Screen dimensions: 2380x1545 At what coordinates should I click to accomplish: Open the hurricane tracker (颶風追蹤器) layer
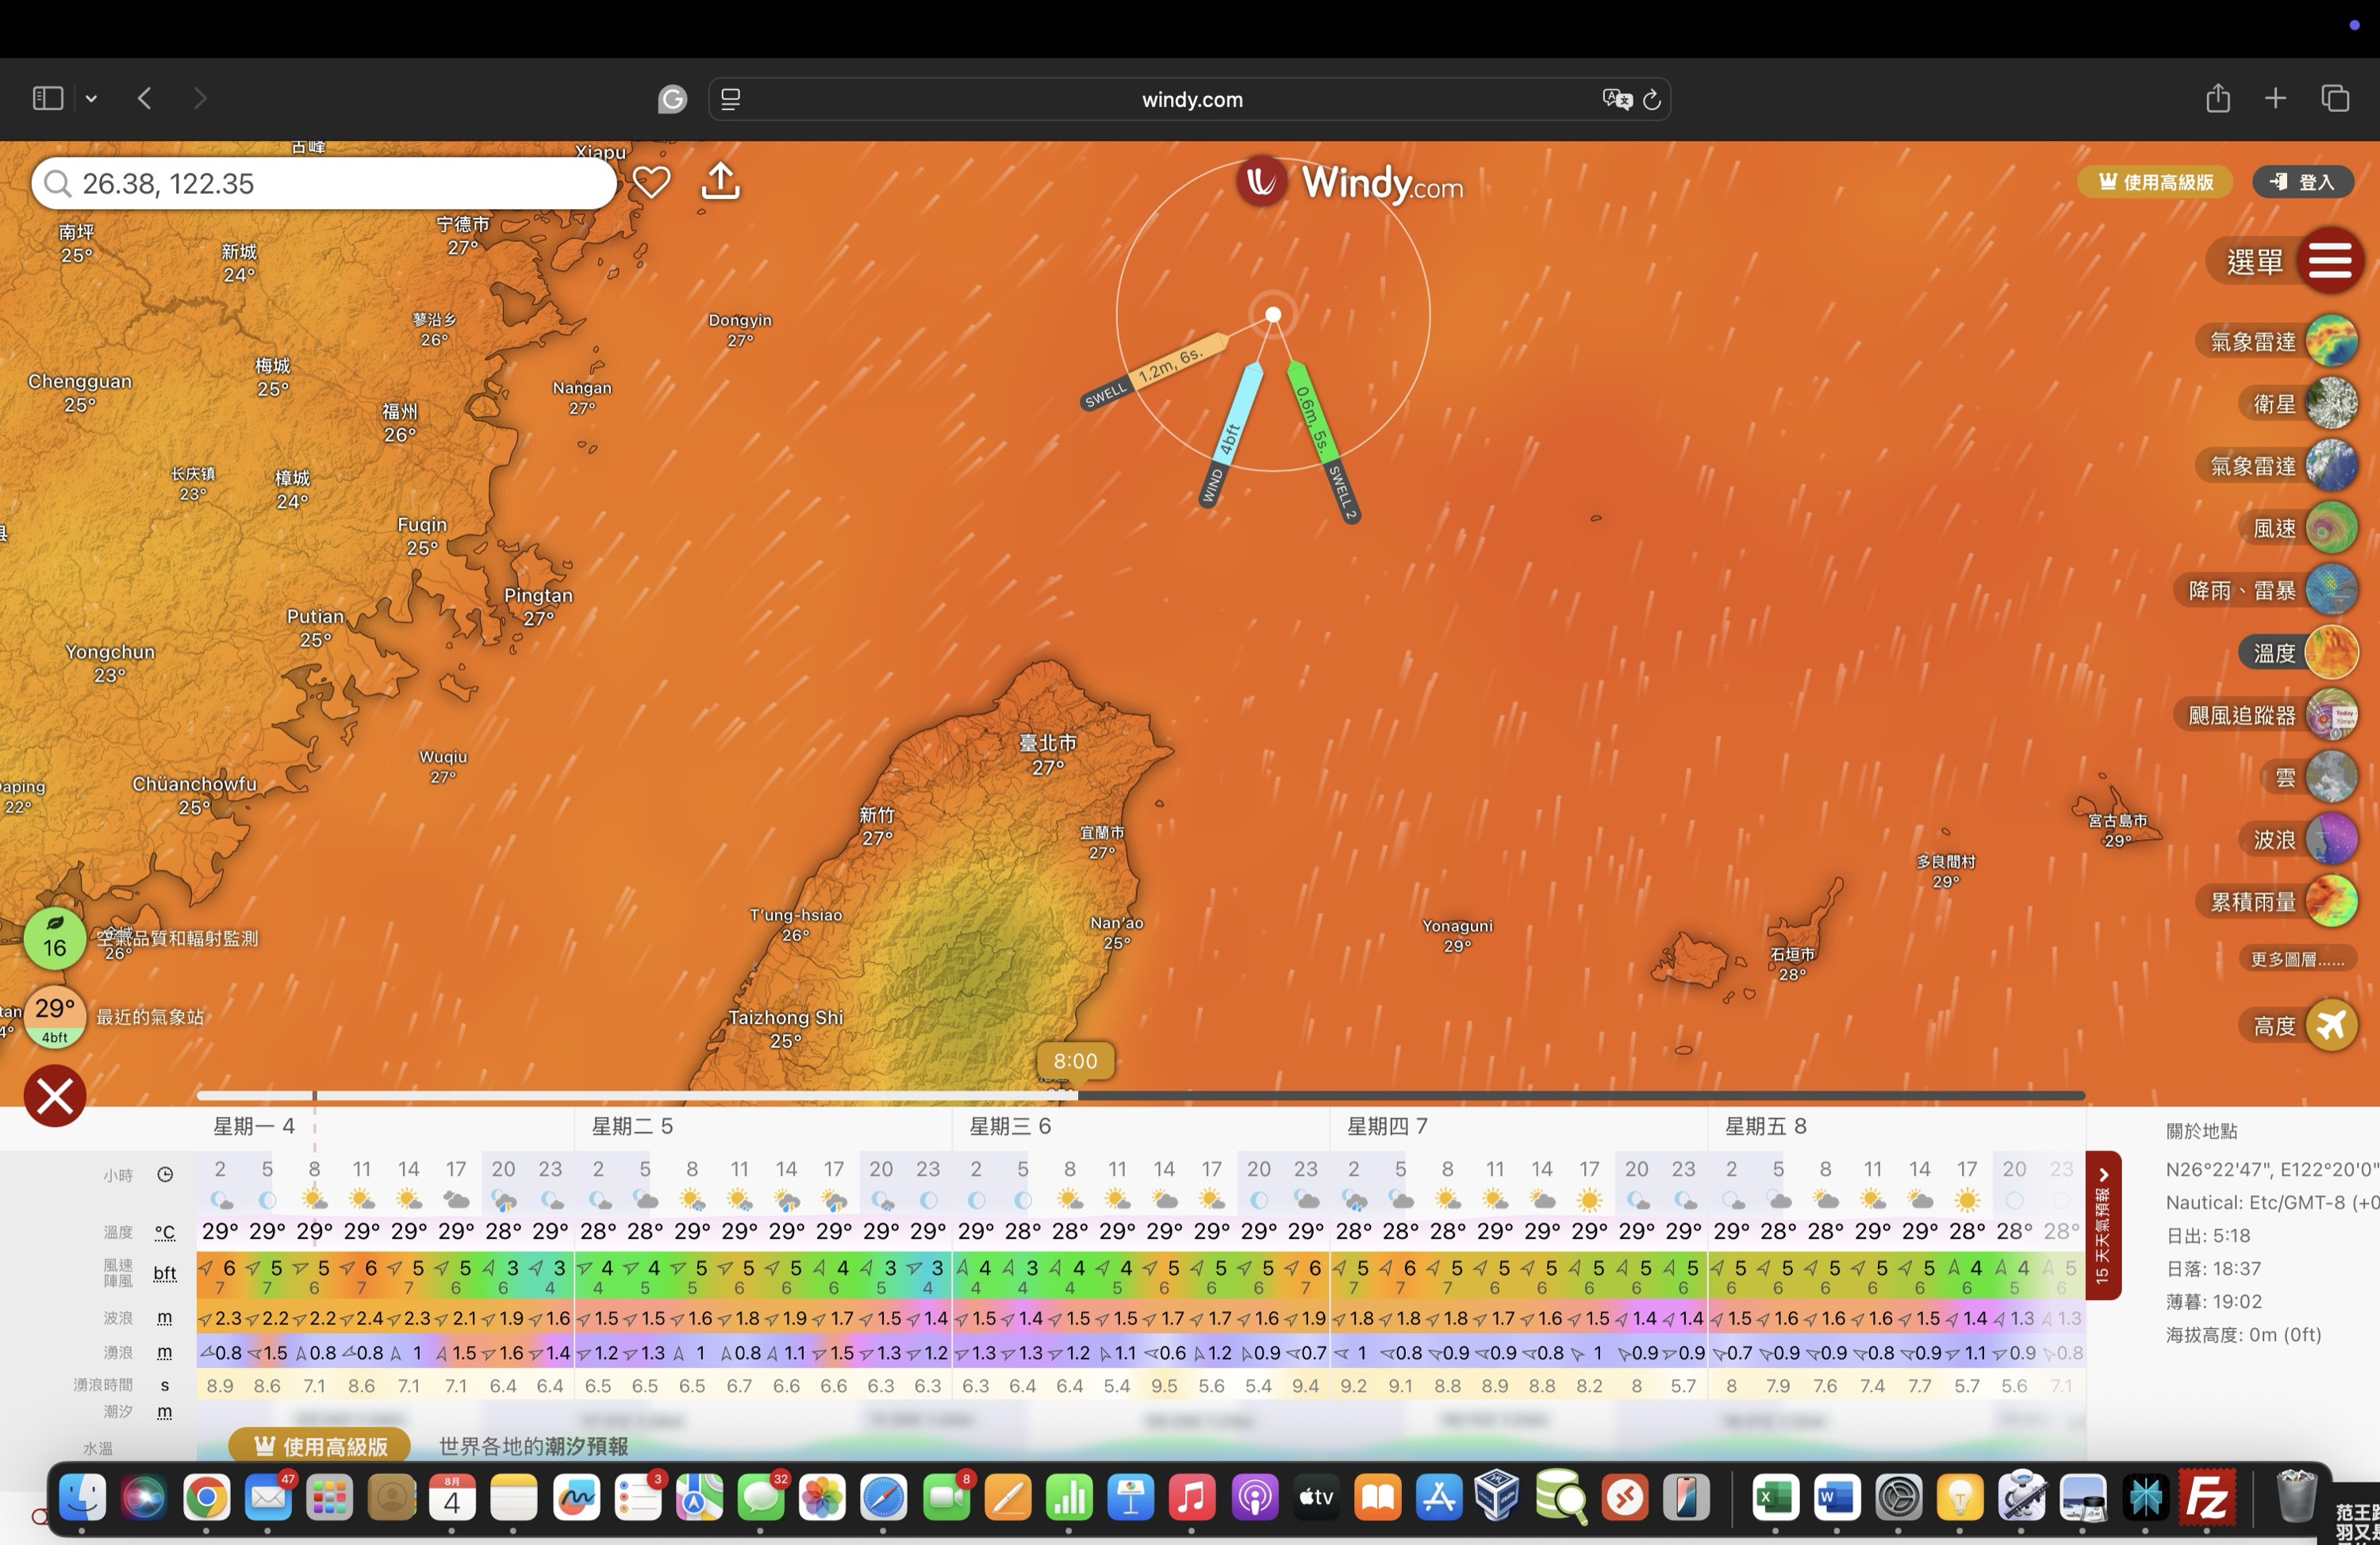[x=2331, y=715]
